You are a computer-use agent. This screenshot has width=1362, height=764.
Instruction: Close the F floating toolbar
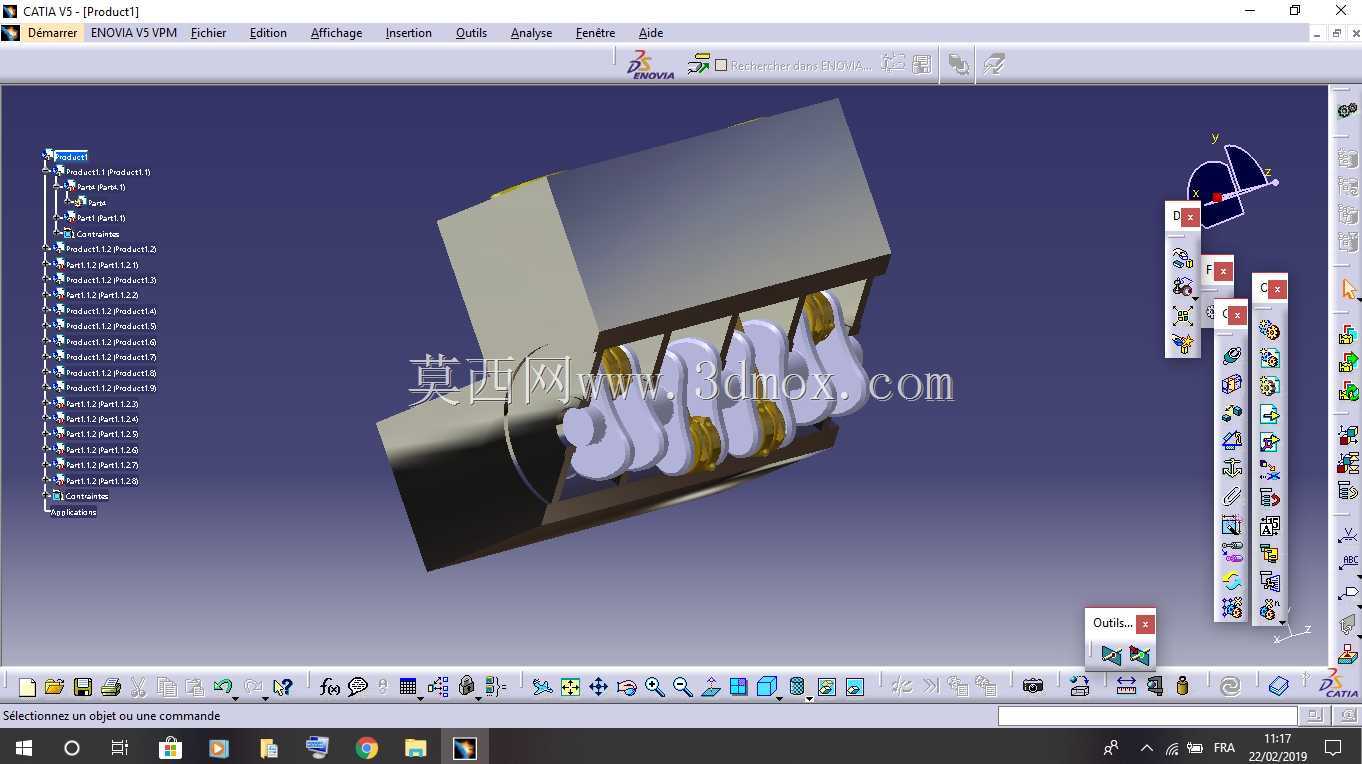pos(1223,270)
